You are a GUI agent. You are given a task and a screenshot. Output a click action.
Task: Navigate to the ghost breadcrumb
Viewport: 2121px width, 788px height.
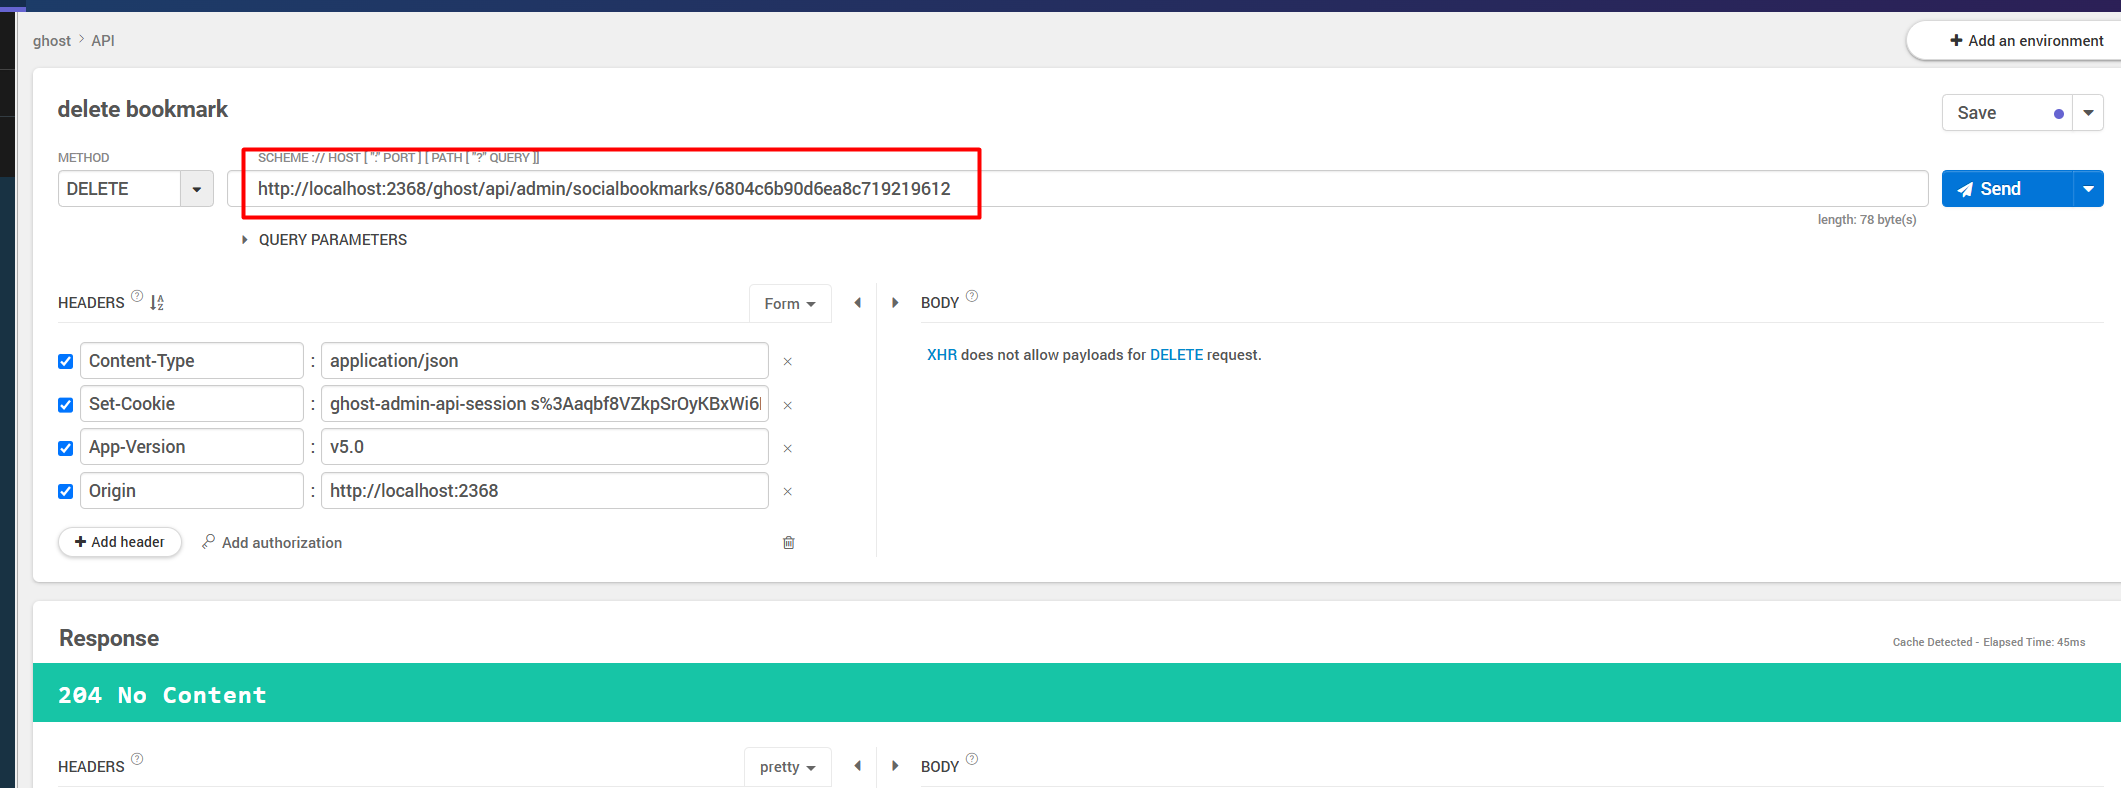click(x=51, y=41)
